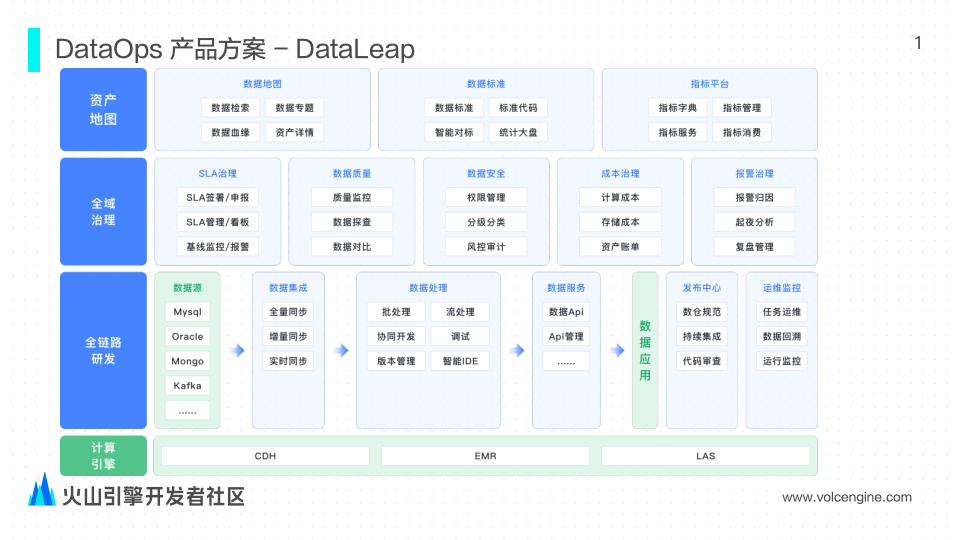Viewport: 960px width, 540px height.
Task: Click the 资产账单 box
Action: pyautogui.click(x=620, y=247)
